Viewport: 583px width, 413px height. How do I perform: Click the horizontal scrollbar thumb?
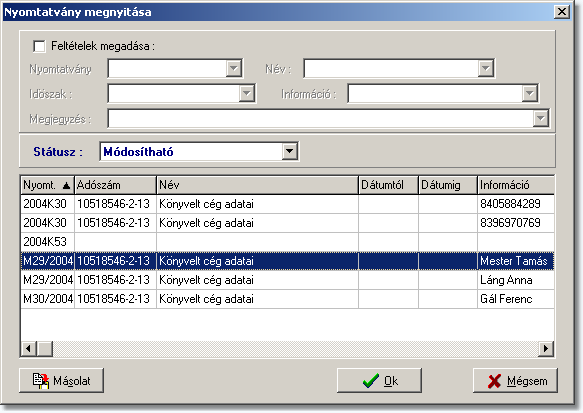[45, 349]
